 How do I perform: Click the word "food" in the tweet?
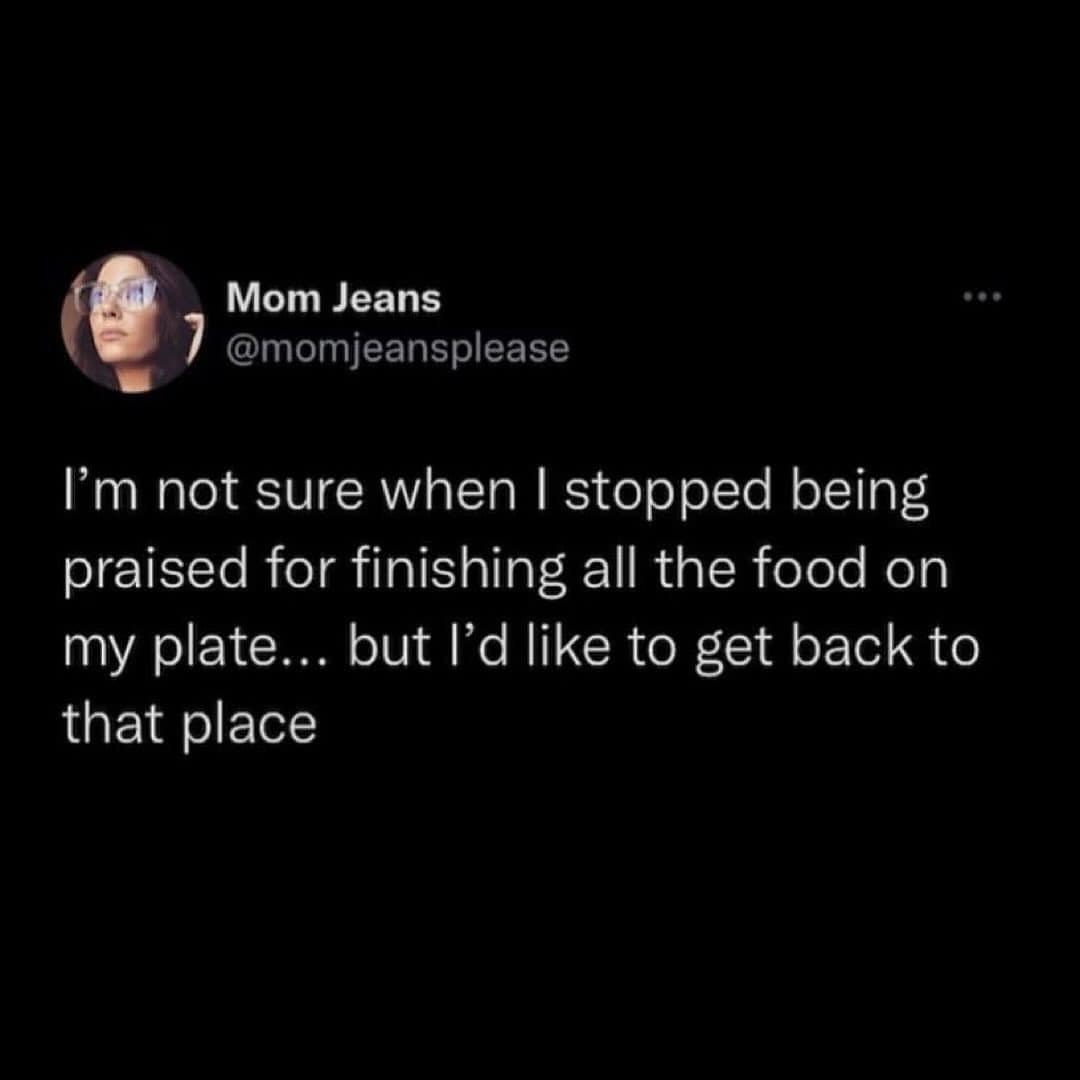(809, 569)
